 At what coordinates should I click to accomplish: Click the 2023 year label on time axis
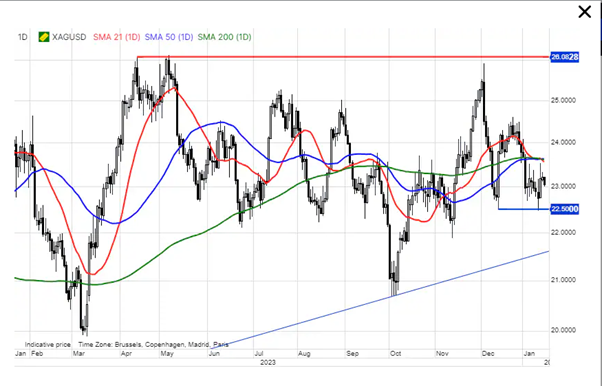(x=268, y=362)
